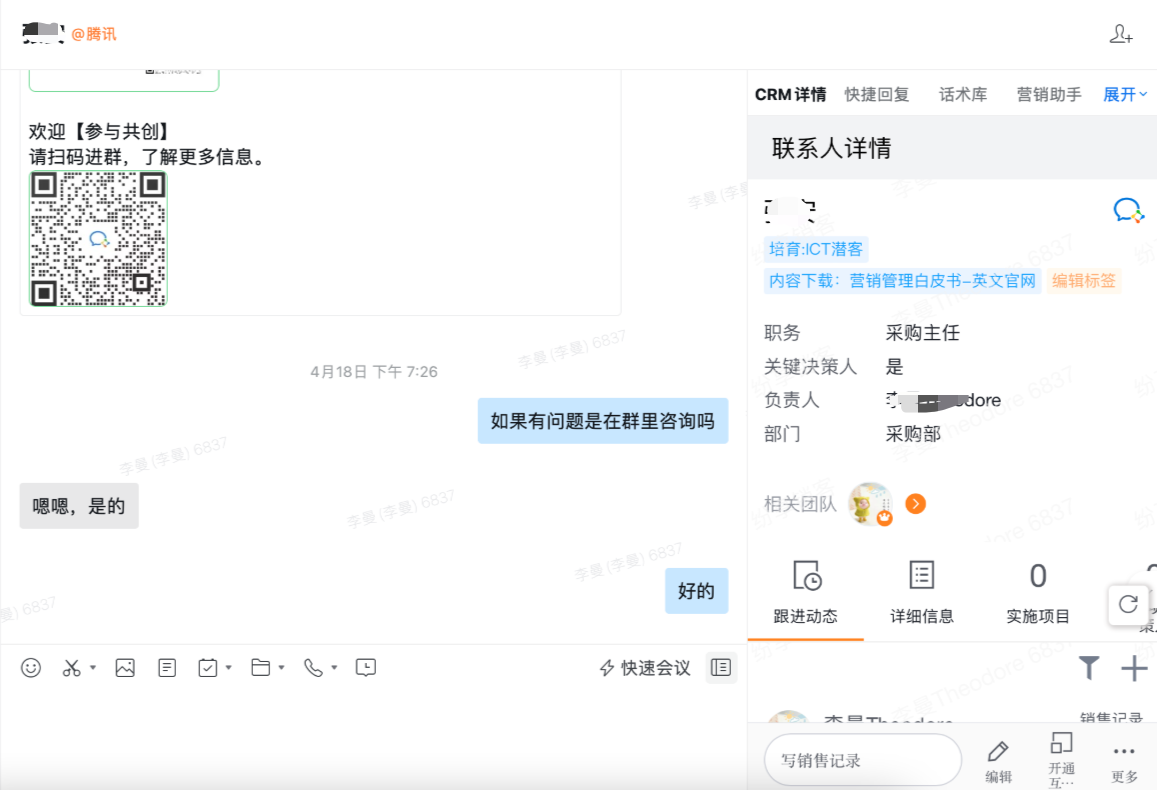Screen dimensions: 1157x790
Task: Expand phone call options arrow
Action: tap(334, 668)
